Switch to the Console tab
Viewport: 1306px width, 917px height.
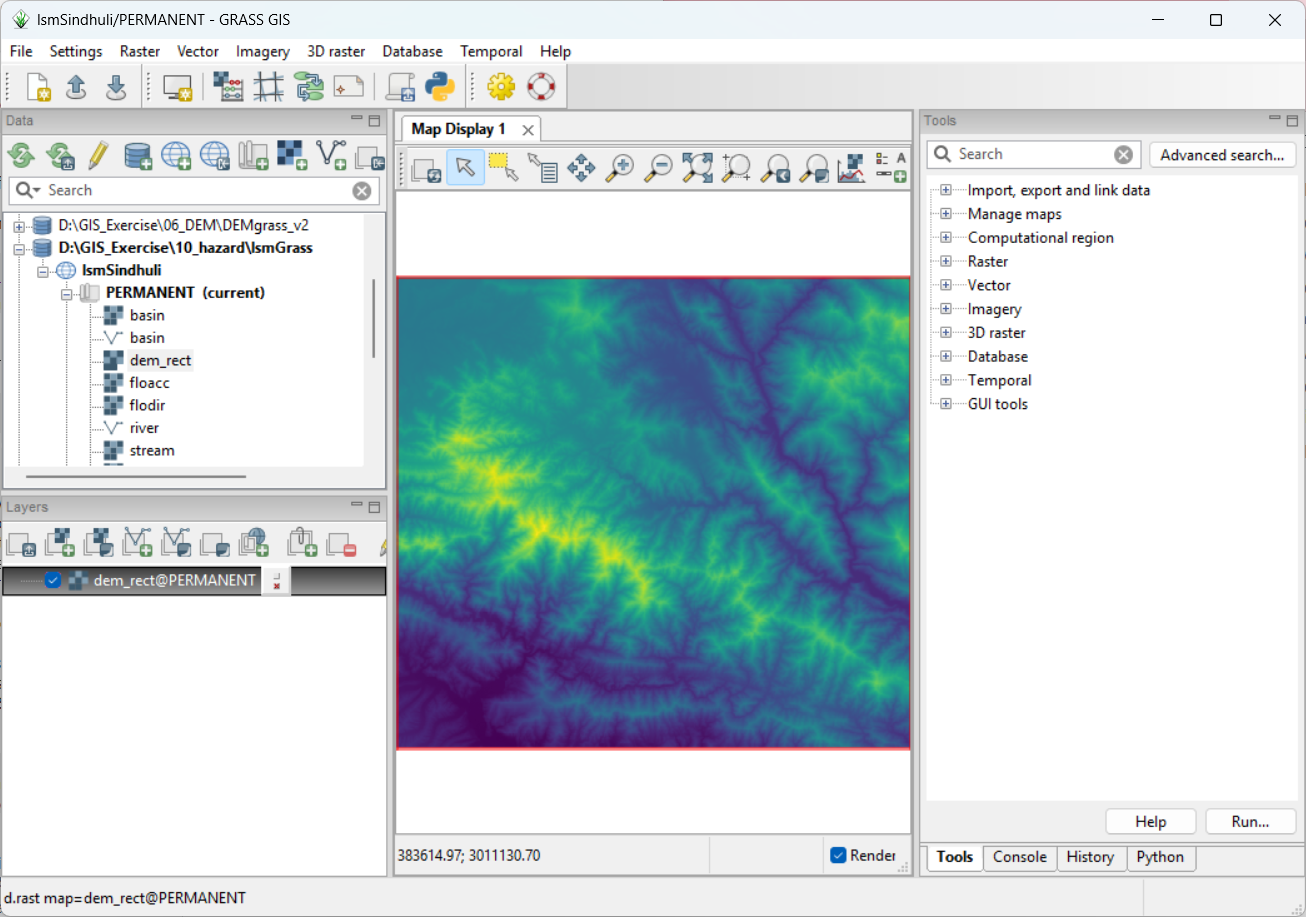tap(1019, 857)
